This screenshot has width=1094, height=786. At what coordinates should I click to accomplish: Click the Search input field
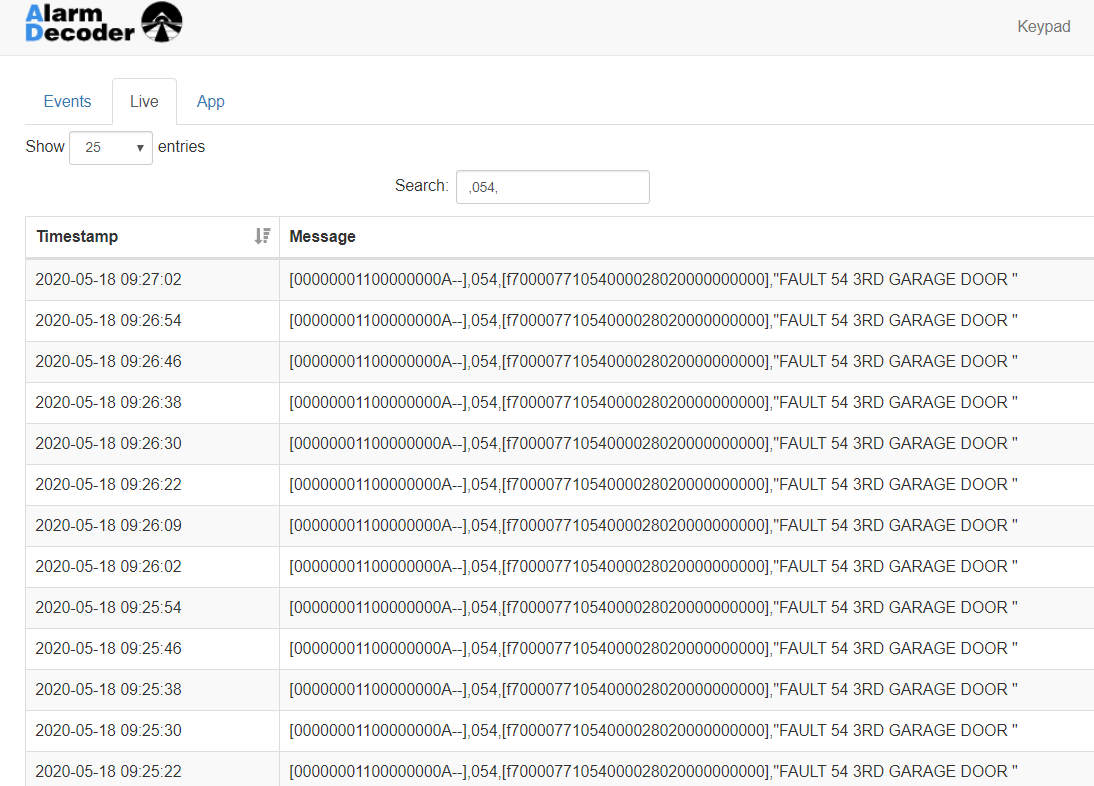click(553, 187)
